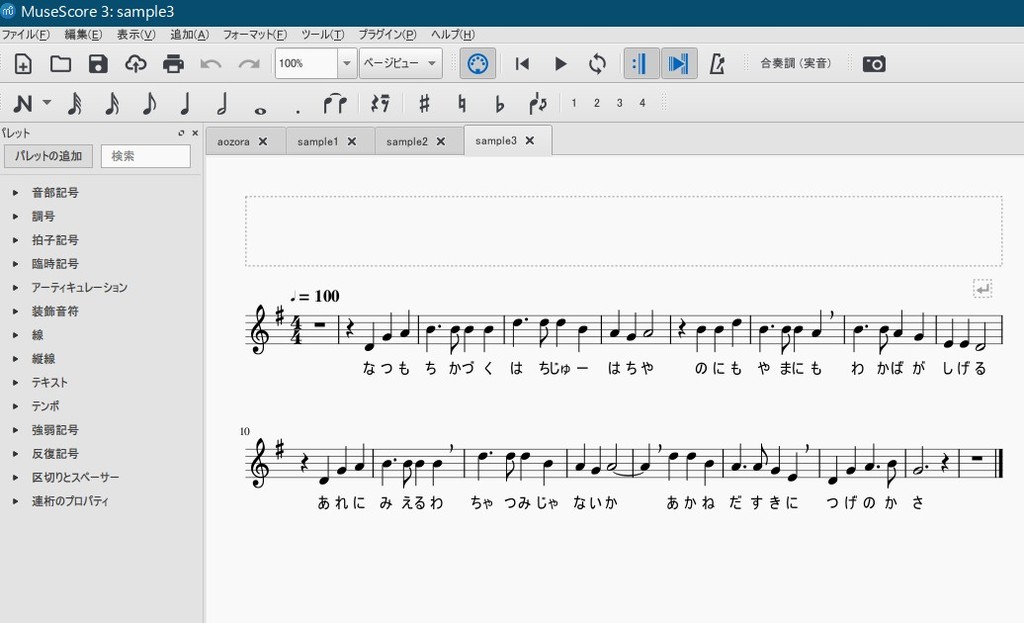Choose the sharp accidental
Viewport: 1024px width, 623px height.
(424, 103)
